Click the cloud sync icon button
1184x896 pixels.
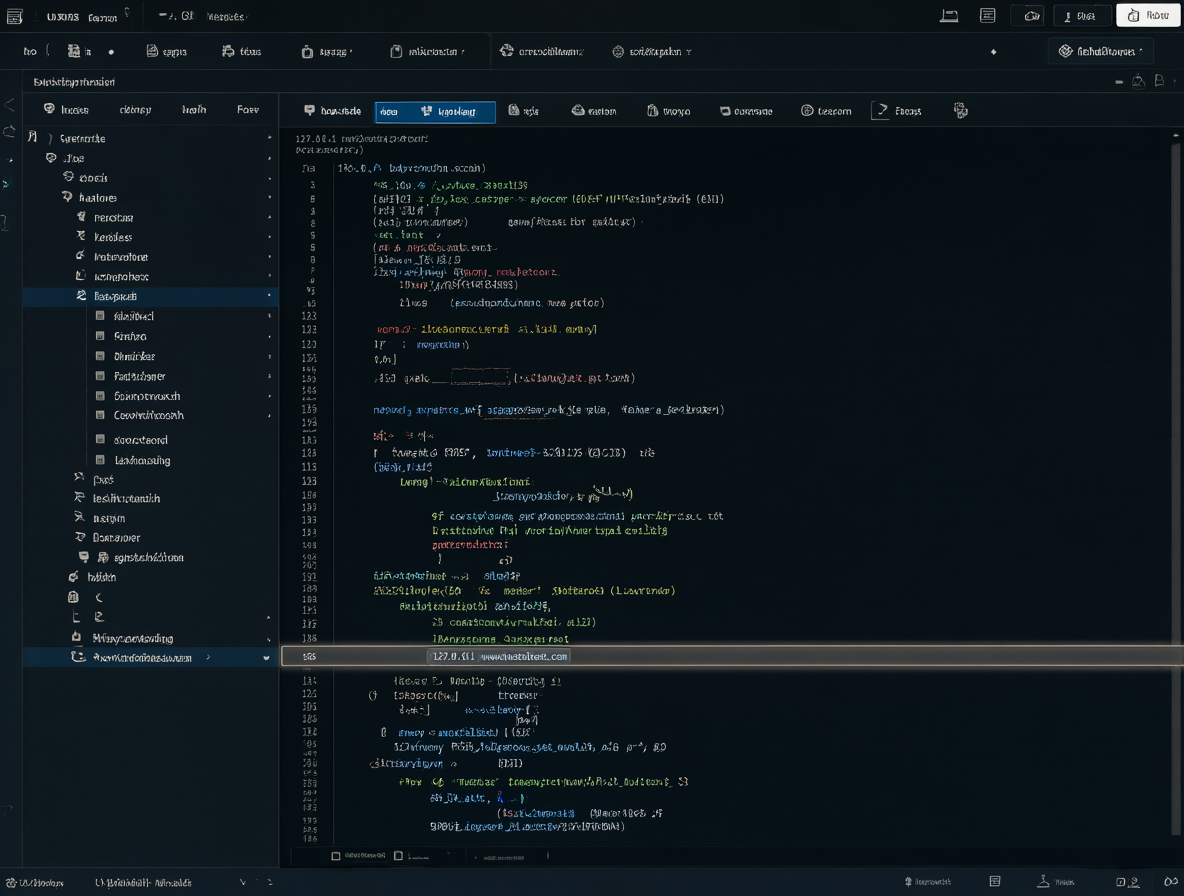(1031, 16)
